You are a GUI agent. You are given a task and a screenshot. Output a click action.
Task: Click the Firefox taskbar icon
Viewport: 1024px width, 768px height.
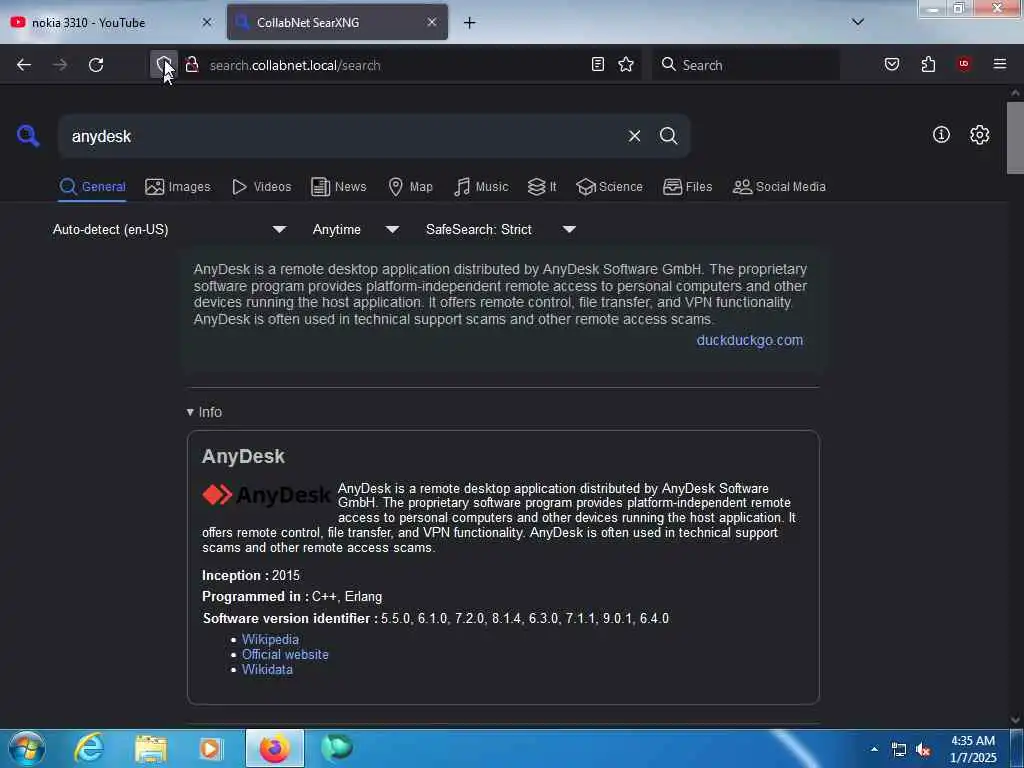274,748
